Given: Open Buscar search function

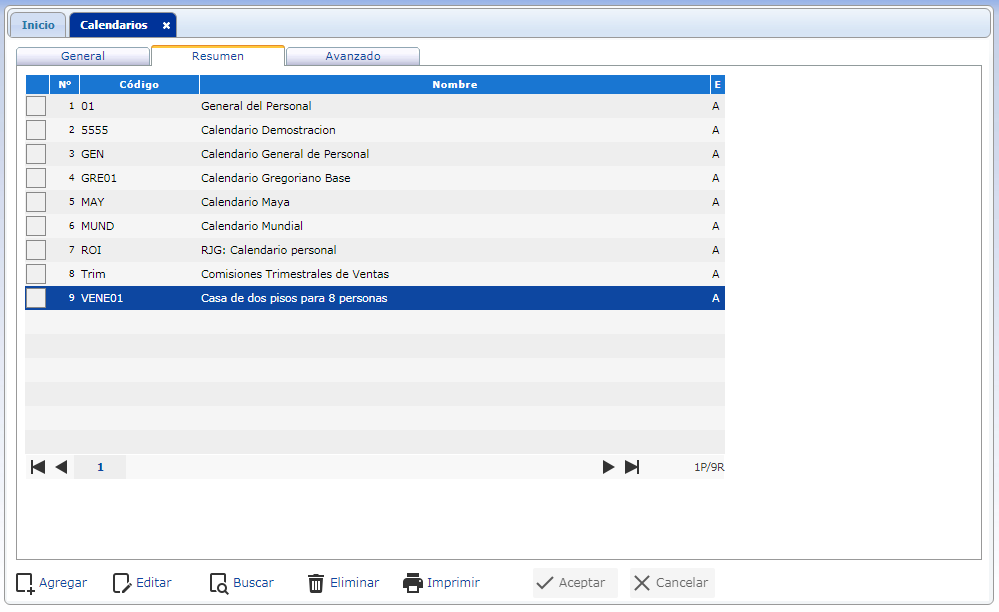Looking at the screenshot, I should (241, 583).
